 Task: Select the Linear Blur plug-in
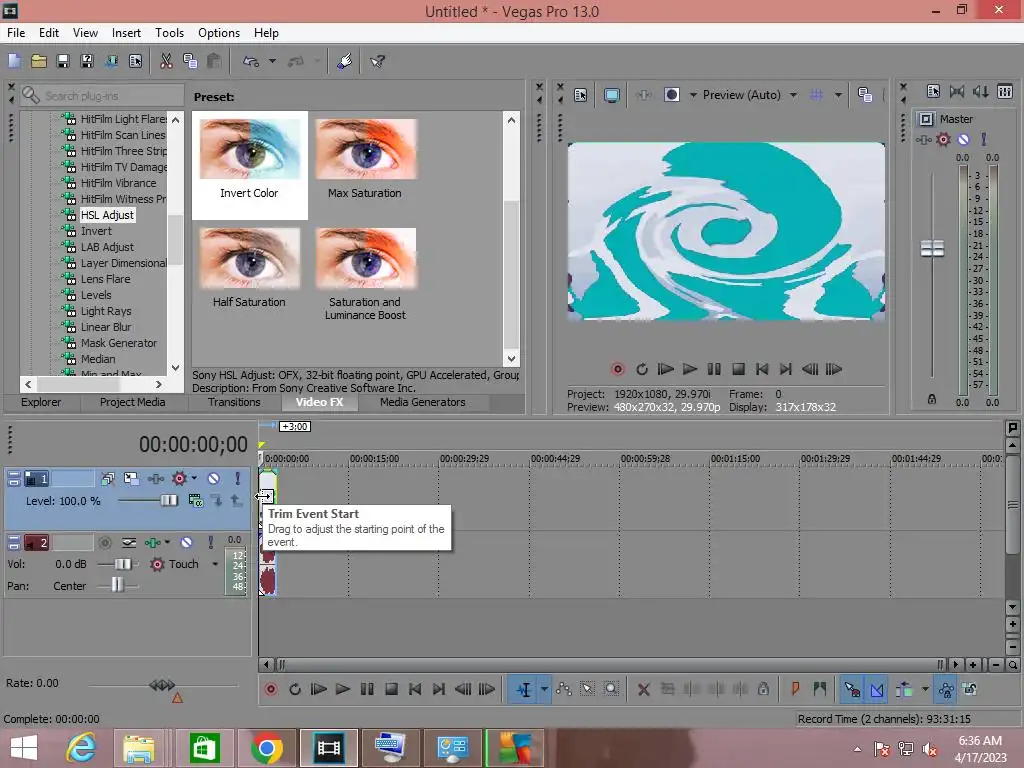coord(106,327)
